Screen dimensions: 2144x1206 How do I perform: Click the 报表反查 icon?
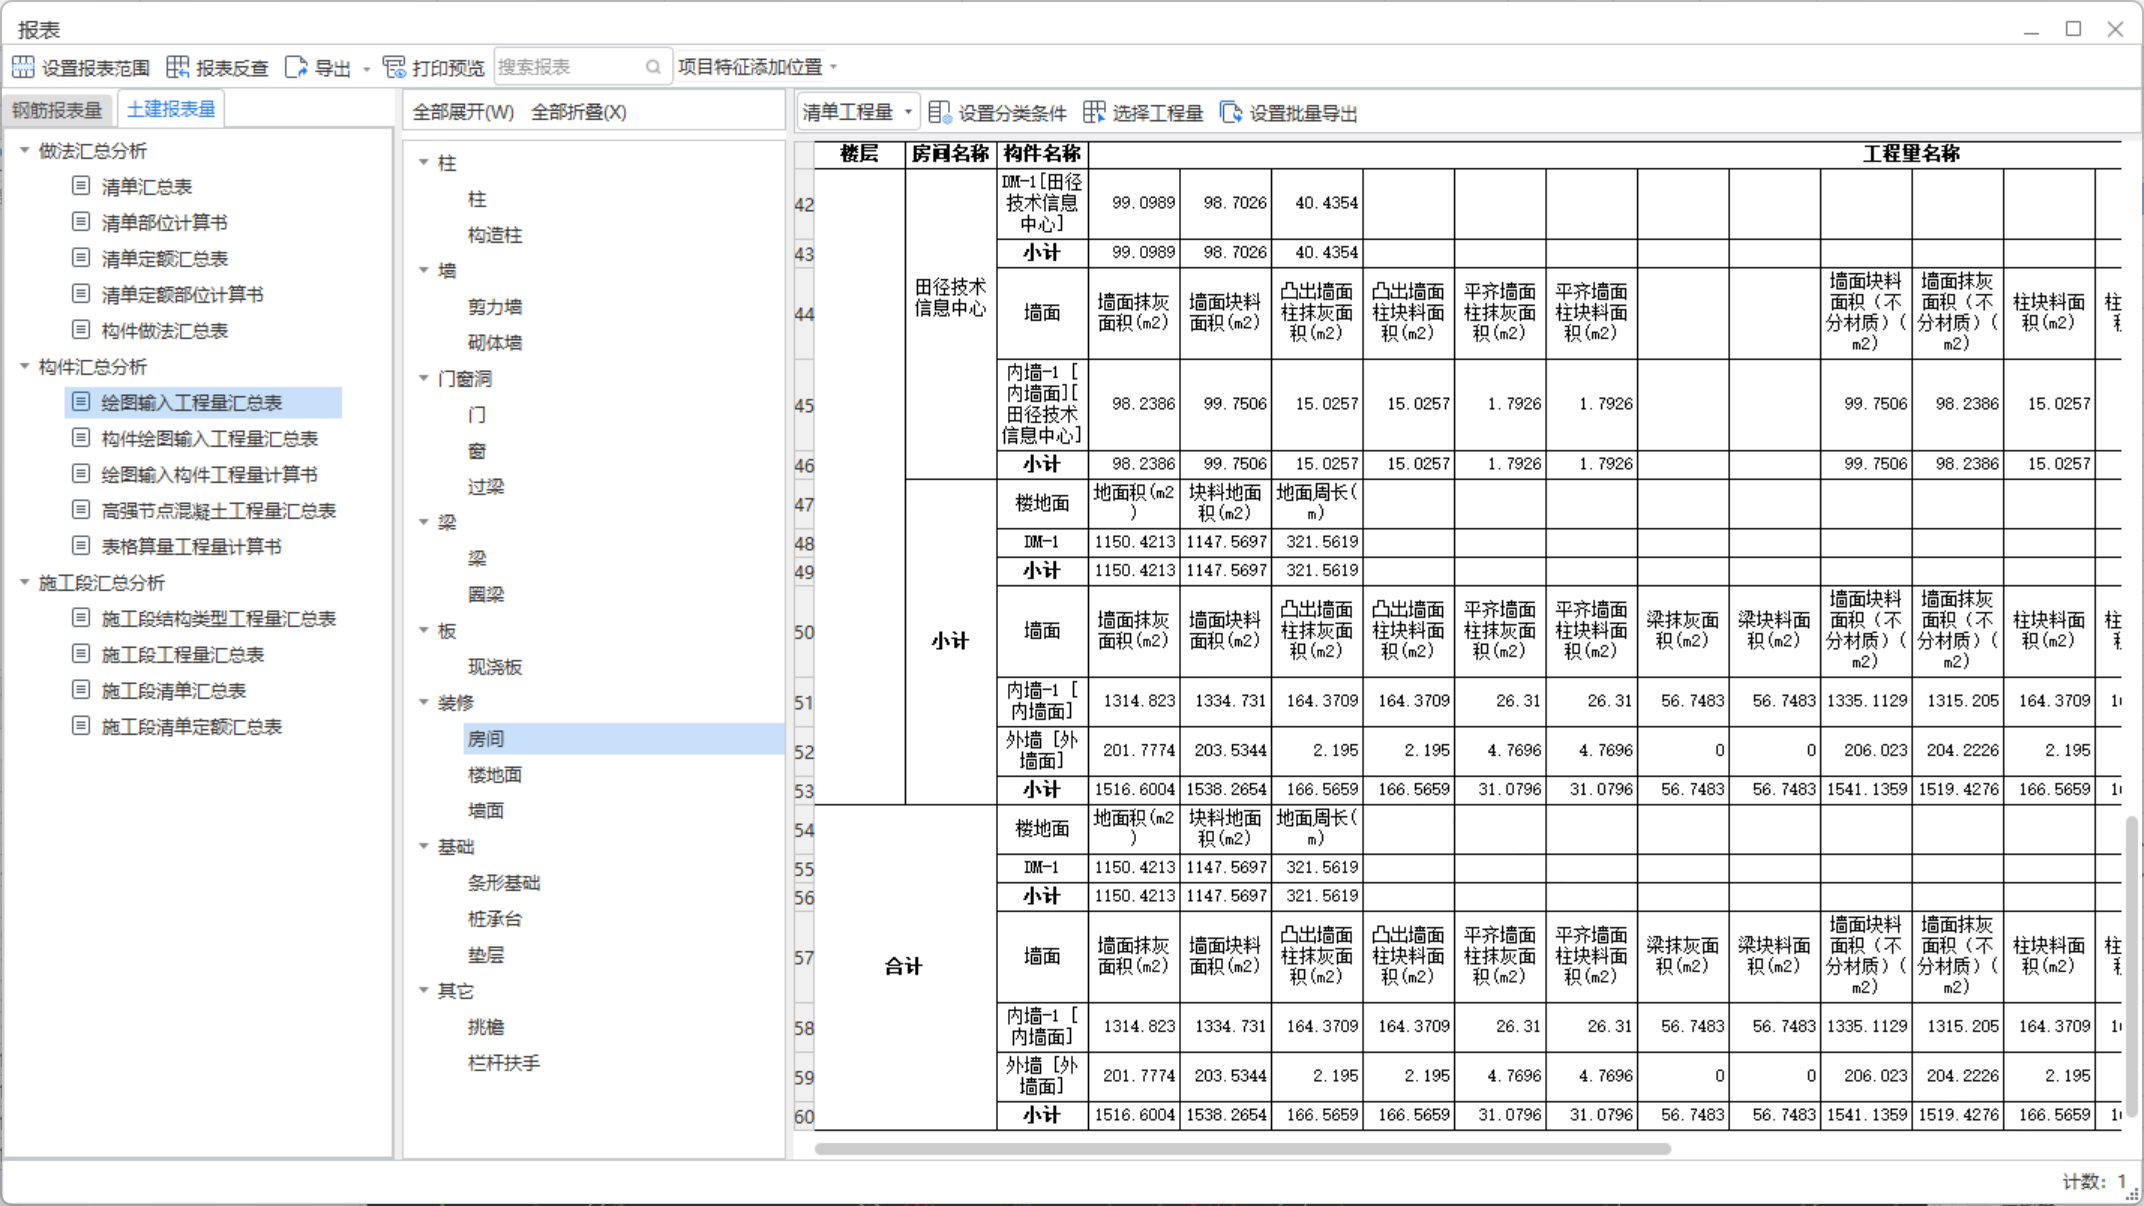click(177, 67)
